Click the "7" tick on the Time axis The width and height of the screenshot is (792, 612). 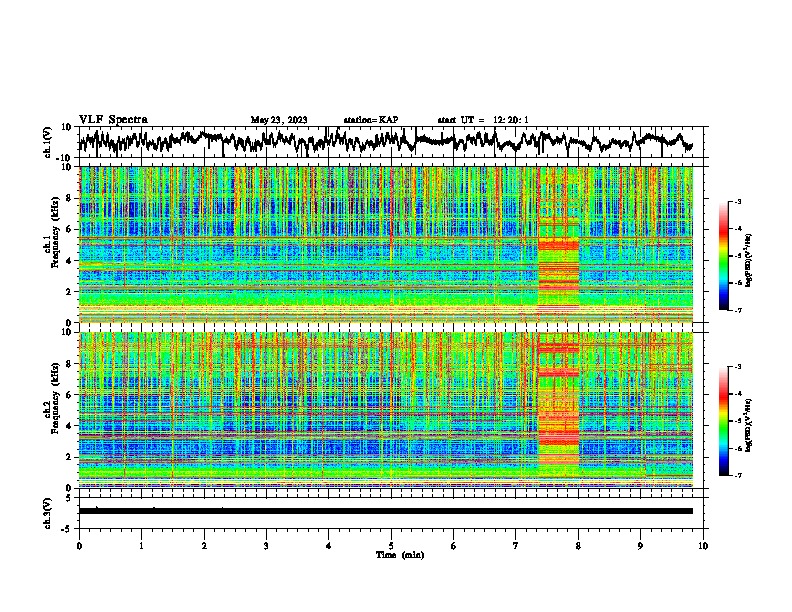[x=516, y=546]
